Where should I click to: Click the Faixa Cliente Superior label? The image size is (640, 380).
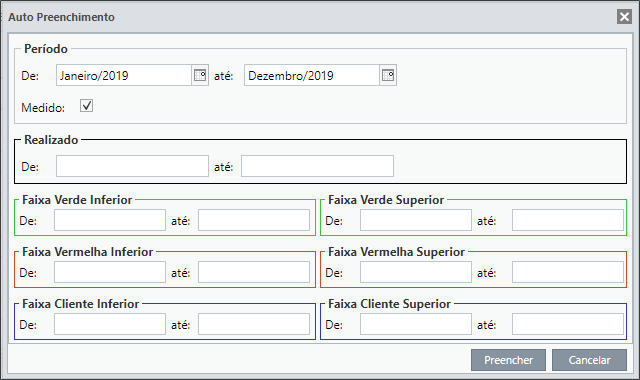[389, 304]
